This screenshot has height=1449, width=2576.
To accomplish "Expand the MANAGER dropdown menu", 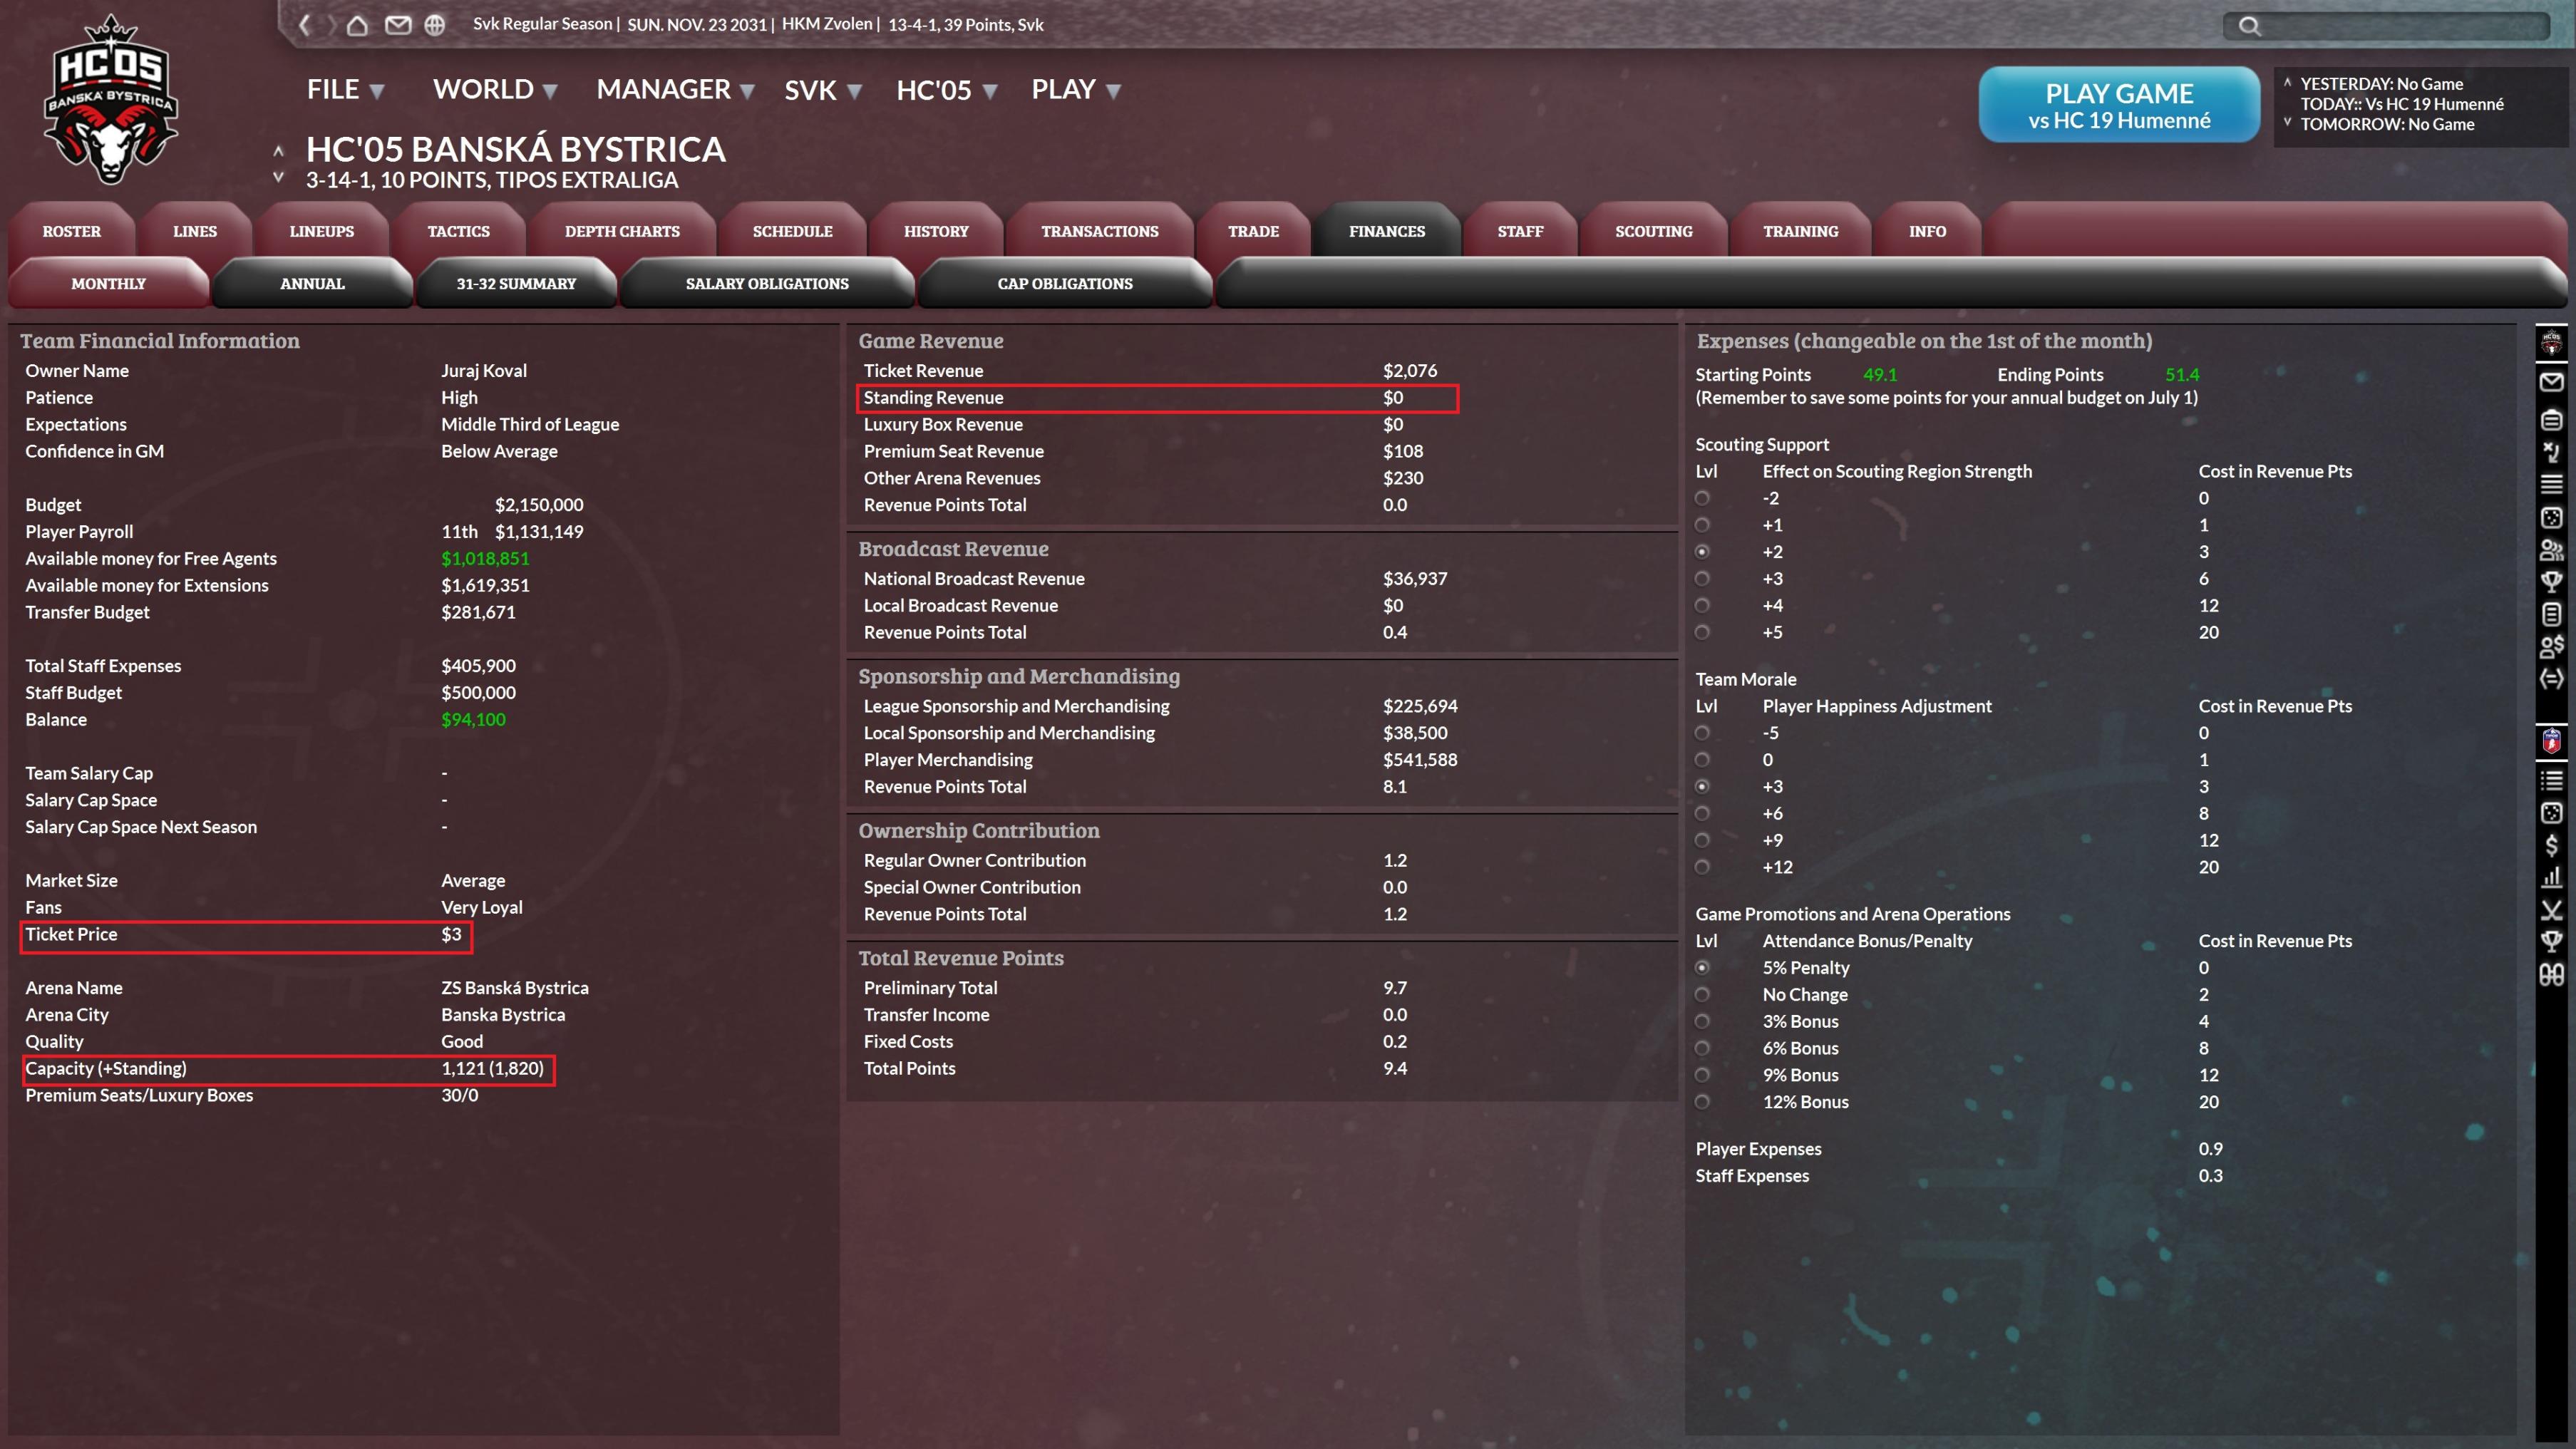I will point(674,90).
